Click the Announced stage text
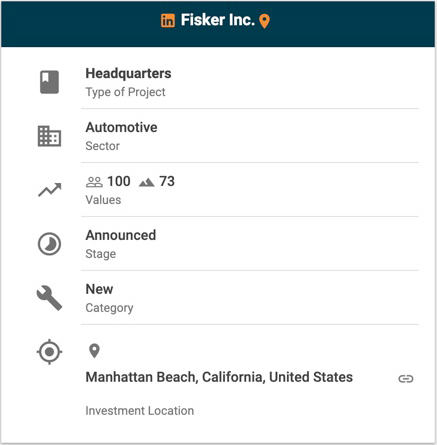Image resolution: width=437 pixels, height=445 pixels. tap(121, 235)
